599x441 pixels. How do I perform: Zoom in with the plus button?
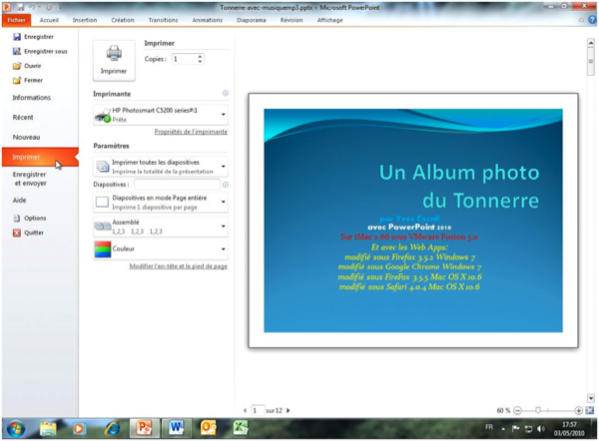(x=578, y=410)
